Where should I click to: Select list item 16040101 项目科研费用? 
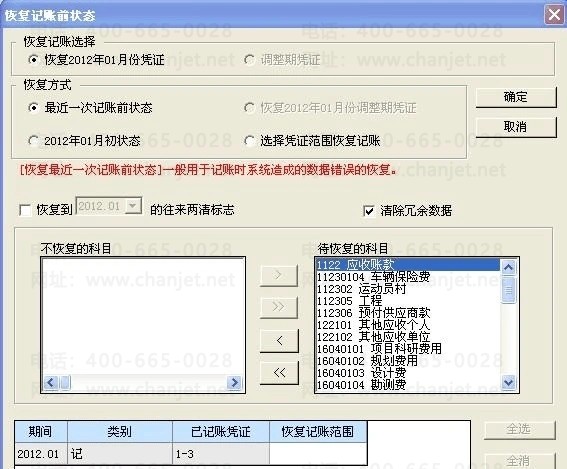[x=408, y=349]
